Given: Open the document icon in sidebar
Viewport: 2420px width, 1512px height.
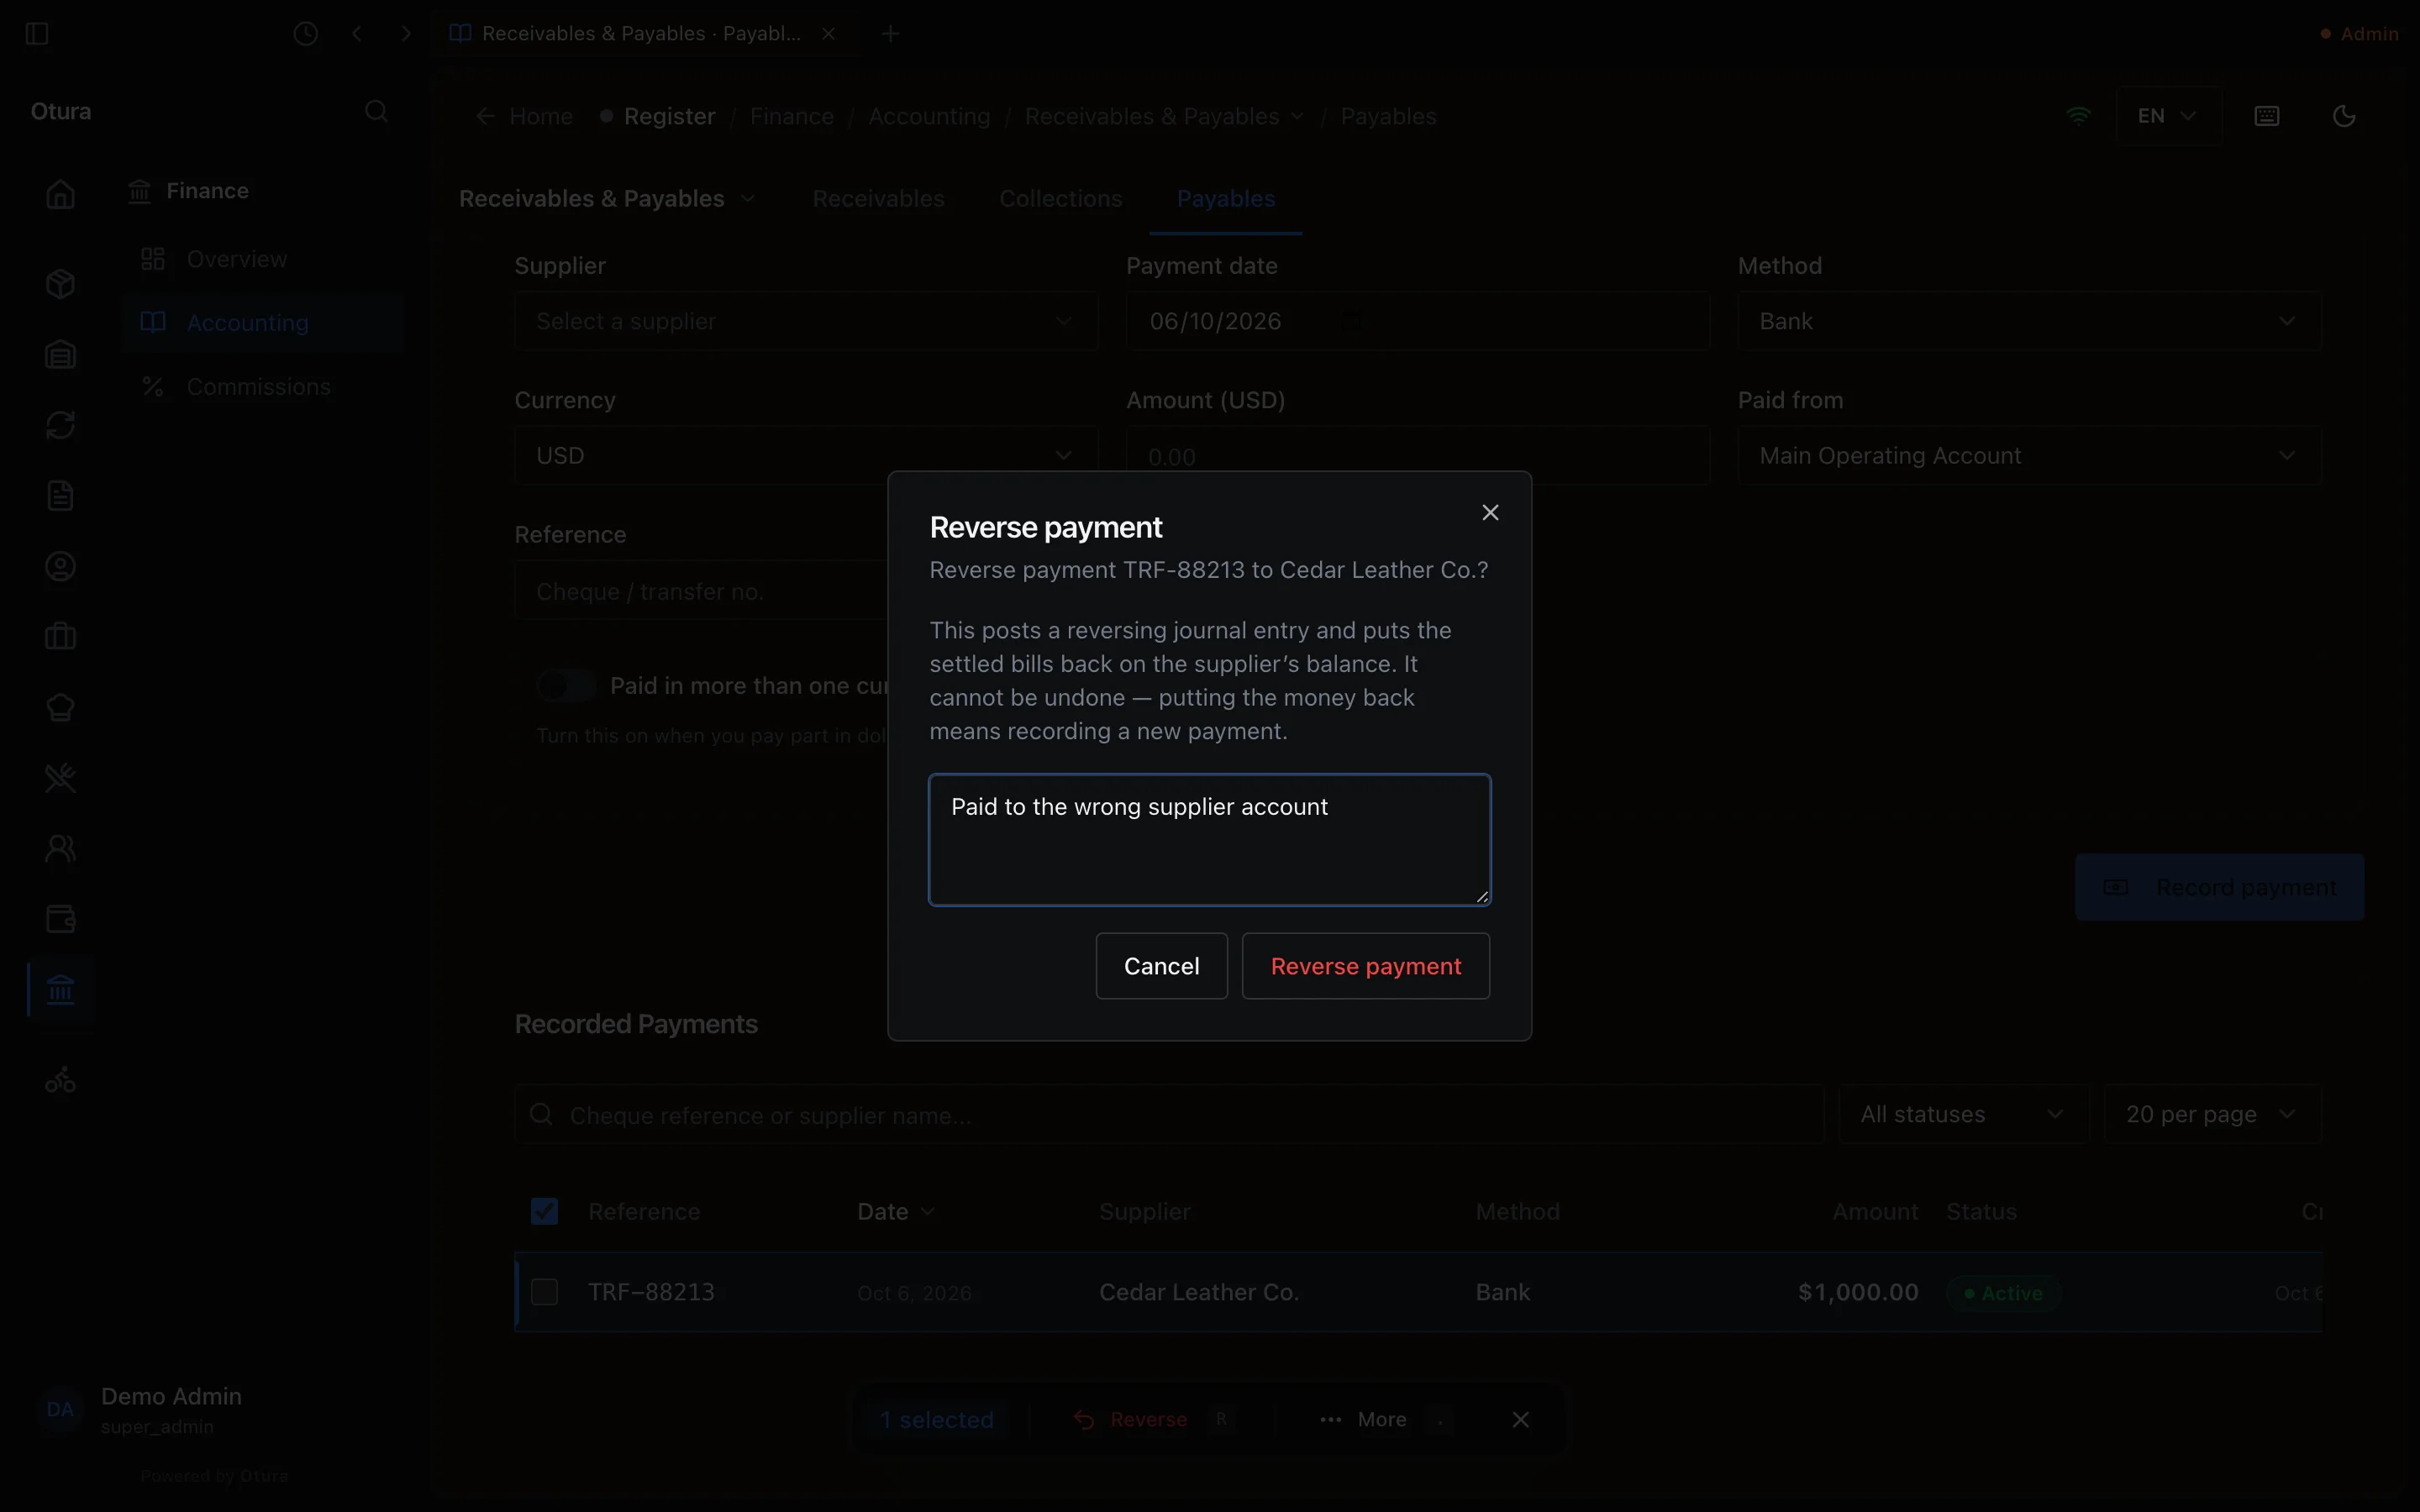Looking at the screenshot, I should pos(60,496).
